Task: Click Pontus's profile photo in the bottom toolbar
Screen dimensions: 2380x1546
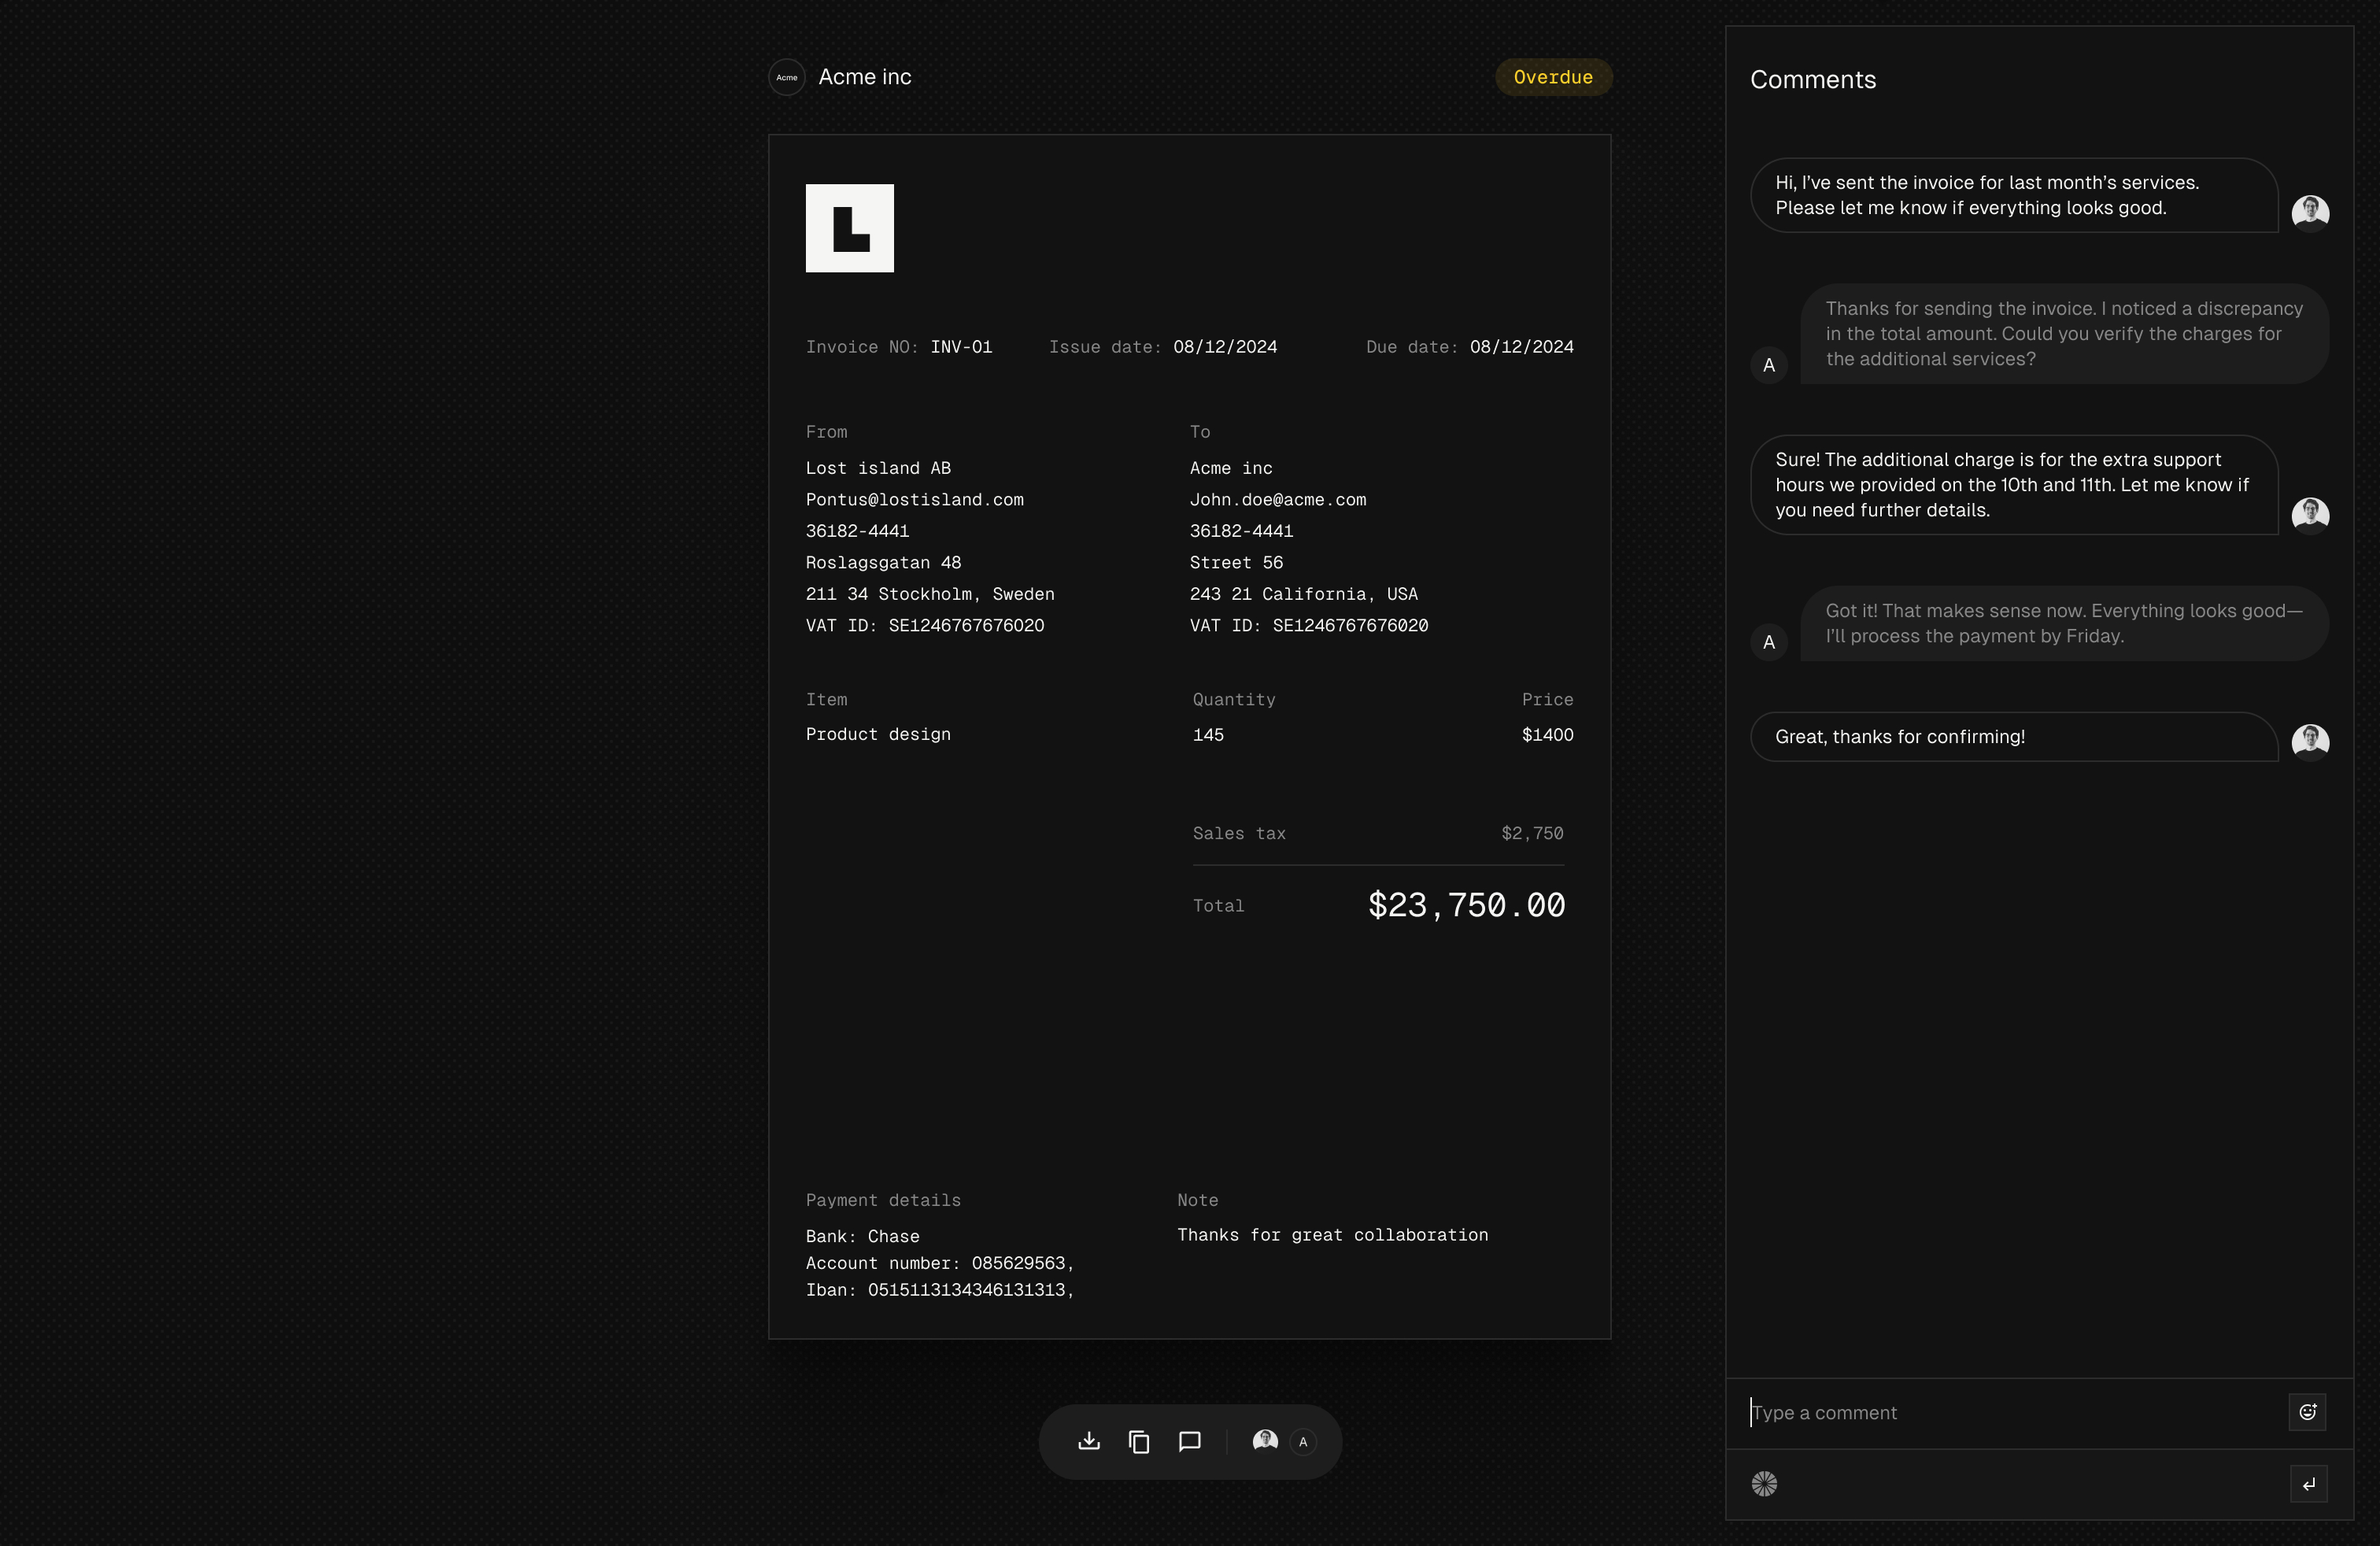Action: click(x=1263, y=1441)
